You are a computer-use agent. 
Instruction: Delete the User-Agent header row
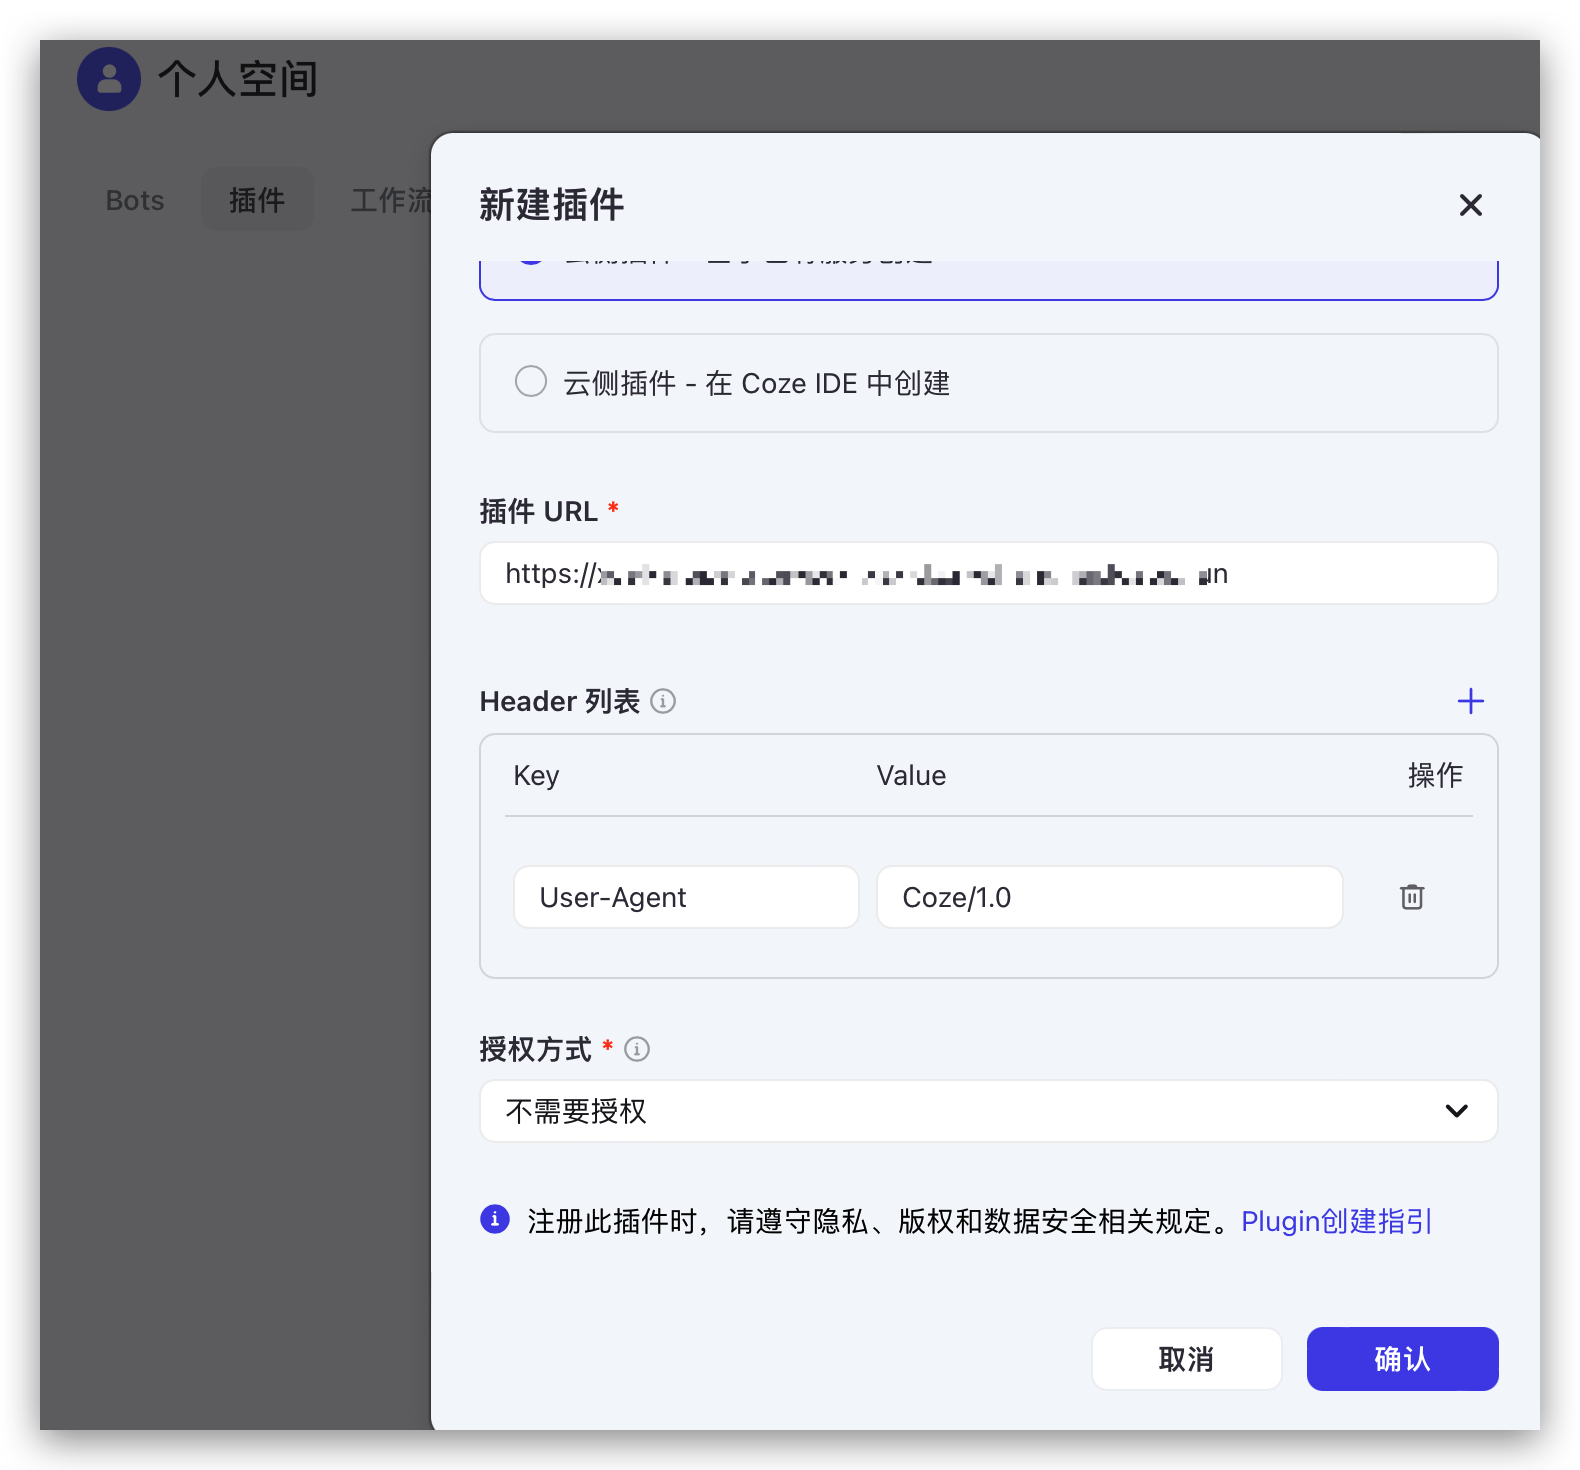coord(1411,897)
